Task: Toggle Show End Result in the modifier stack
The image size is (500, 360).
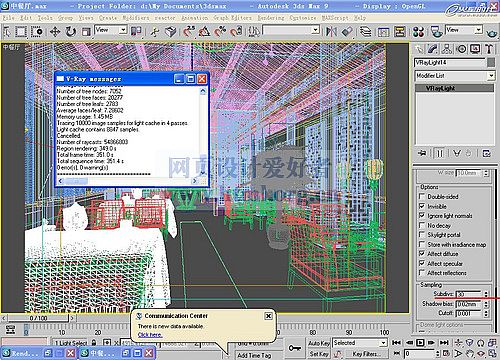Action: 440,153
